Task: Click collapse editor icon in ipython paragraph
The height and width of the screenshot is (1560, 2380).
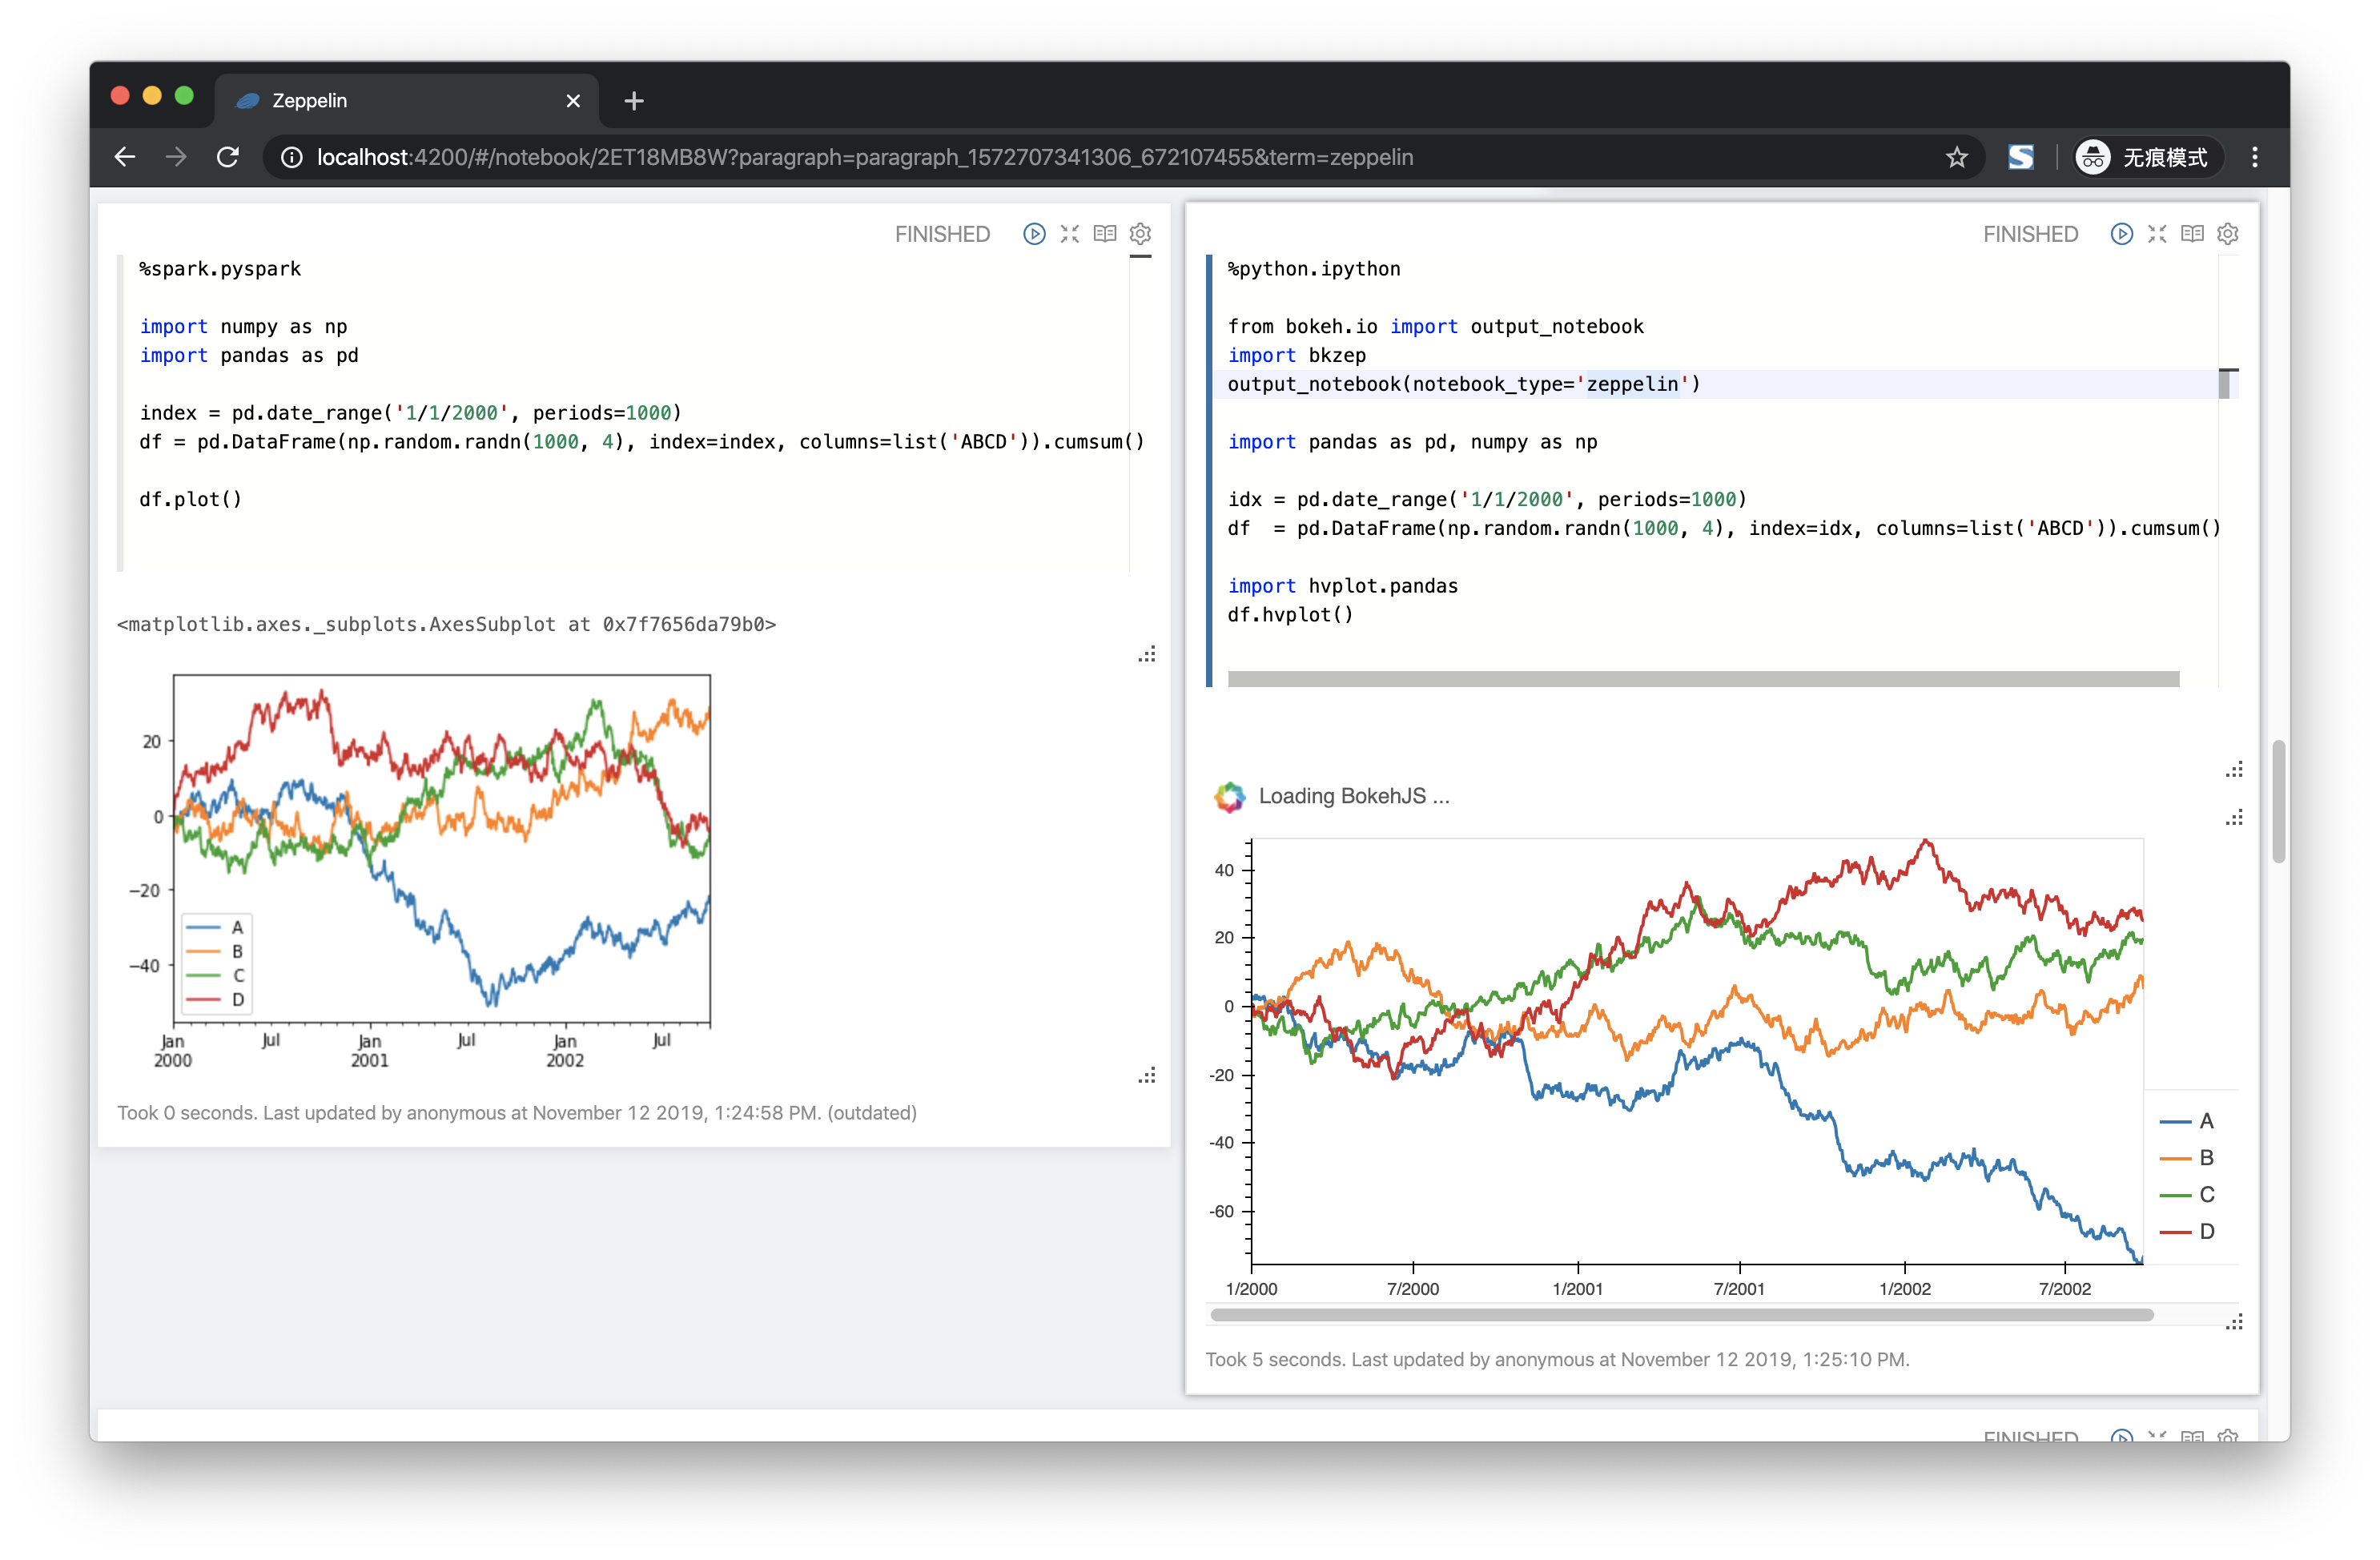Action: tap(2157, 234)
